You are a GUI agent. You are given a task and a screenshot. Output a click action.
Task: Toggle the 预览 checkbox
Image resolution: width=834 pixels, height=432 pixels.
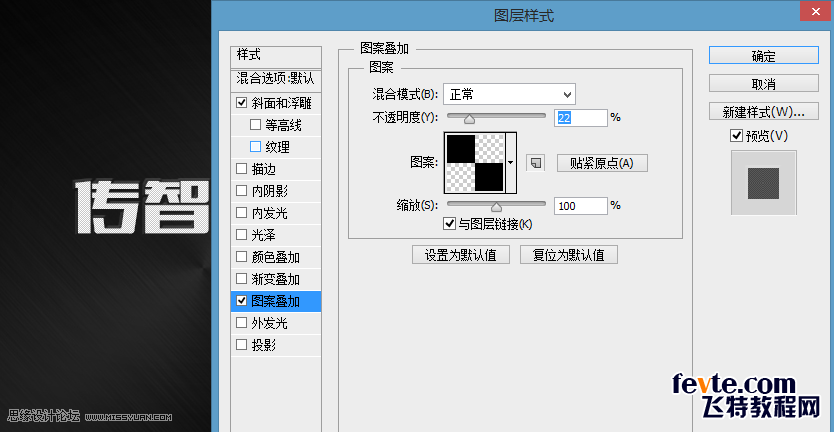(737, 136)
